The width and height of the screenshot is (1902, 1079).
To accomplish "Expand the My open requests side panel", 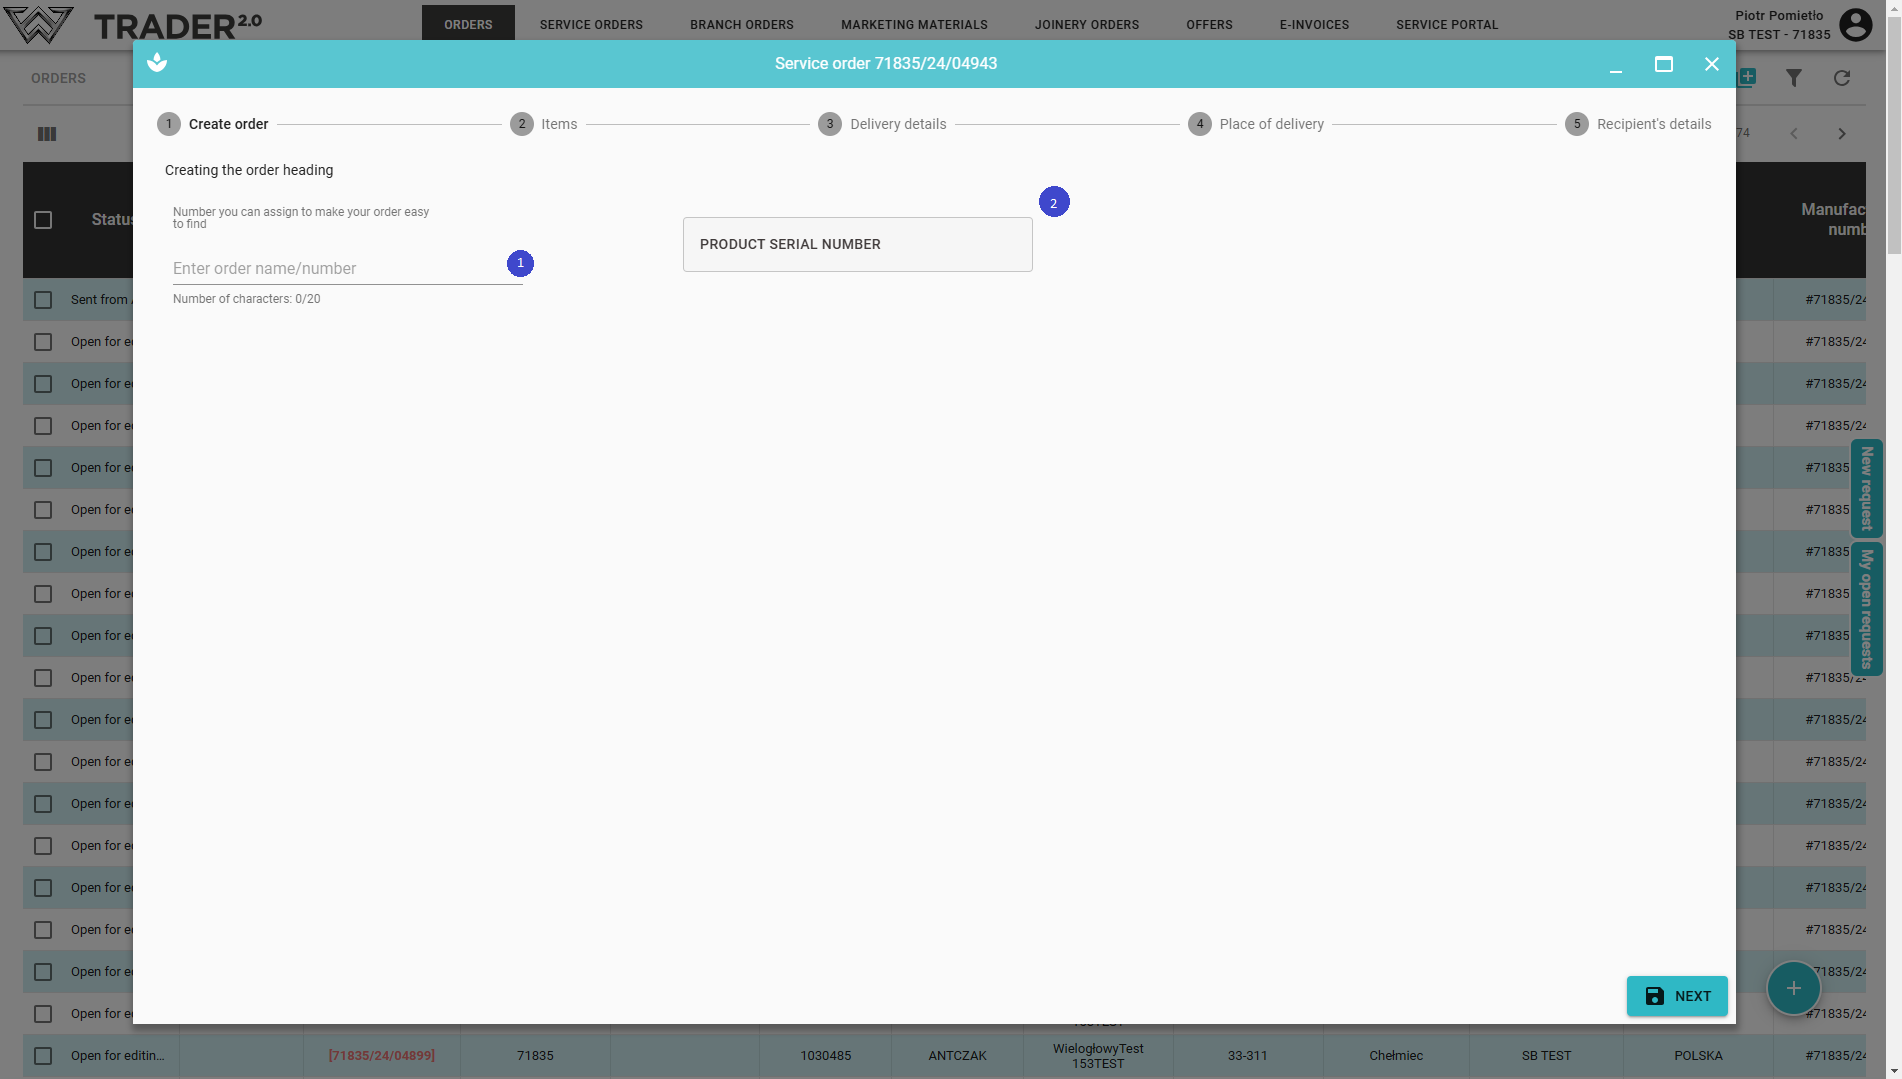I will tap(1866, 608).
